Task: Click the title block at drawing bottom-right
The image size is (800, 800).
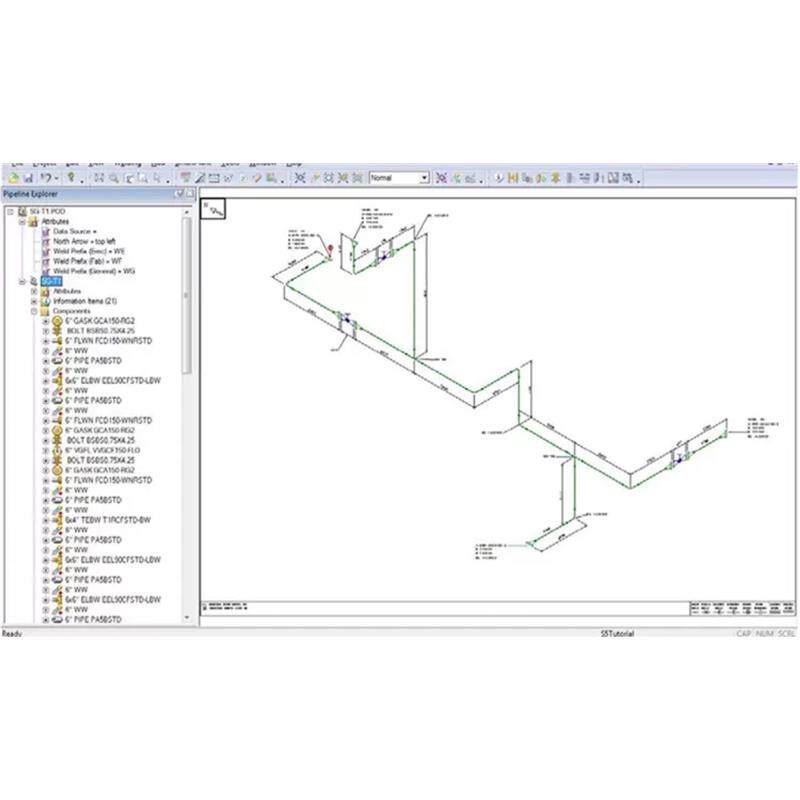Action: pyautogui.click(x=742, y=608)
